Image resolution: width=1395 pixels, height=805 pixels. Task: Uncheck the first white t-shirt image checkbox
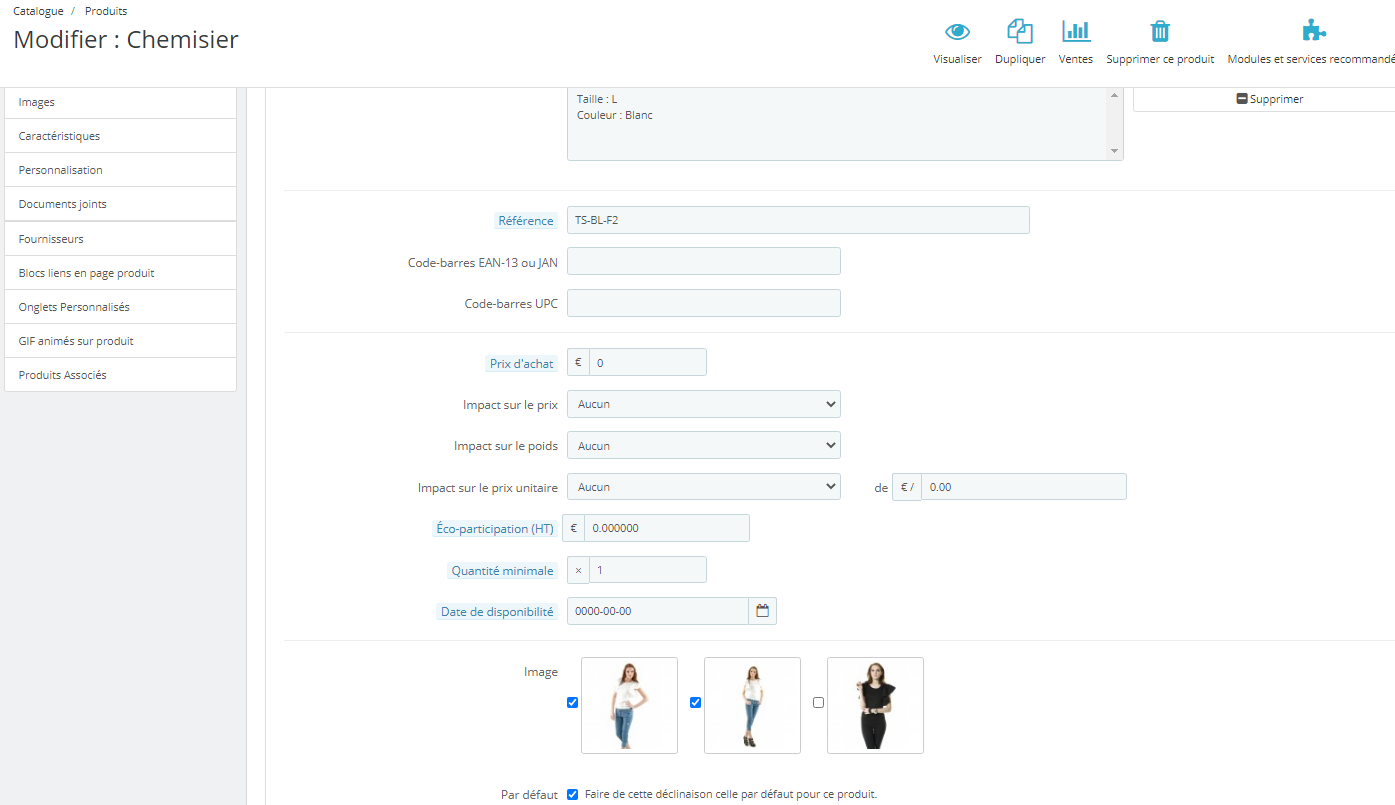[x=573, y=703]
